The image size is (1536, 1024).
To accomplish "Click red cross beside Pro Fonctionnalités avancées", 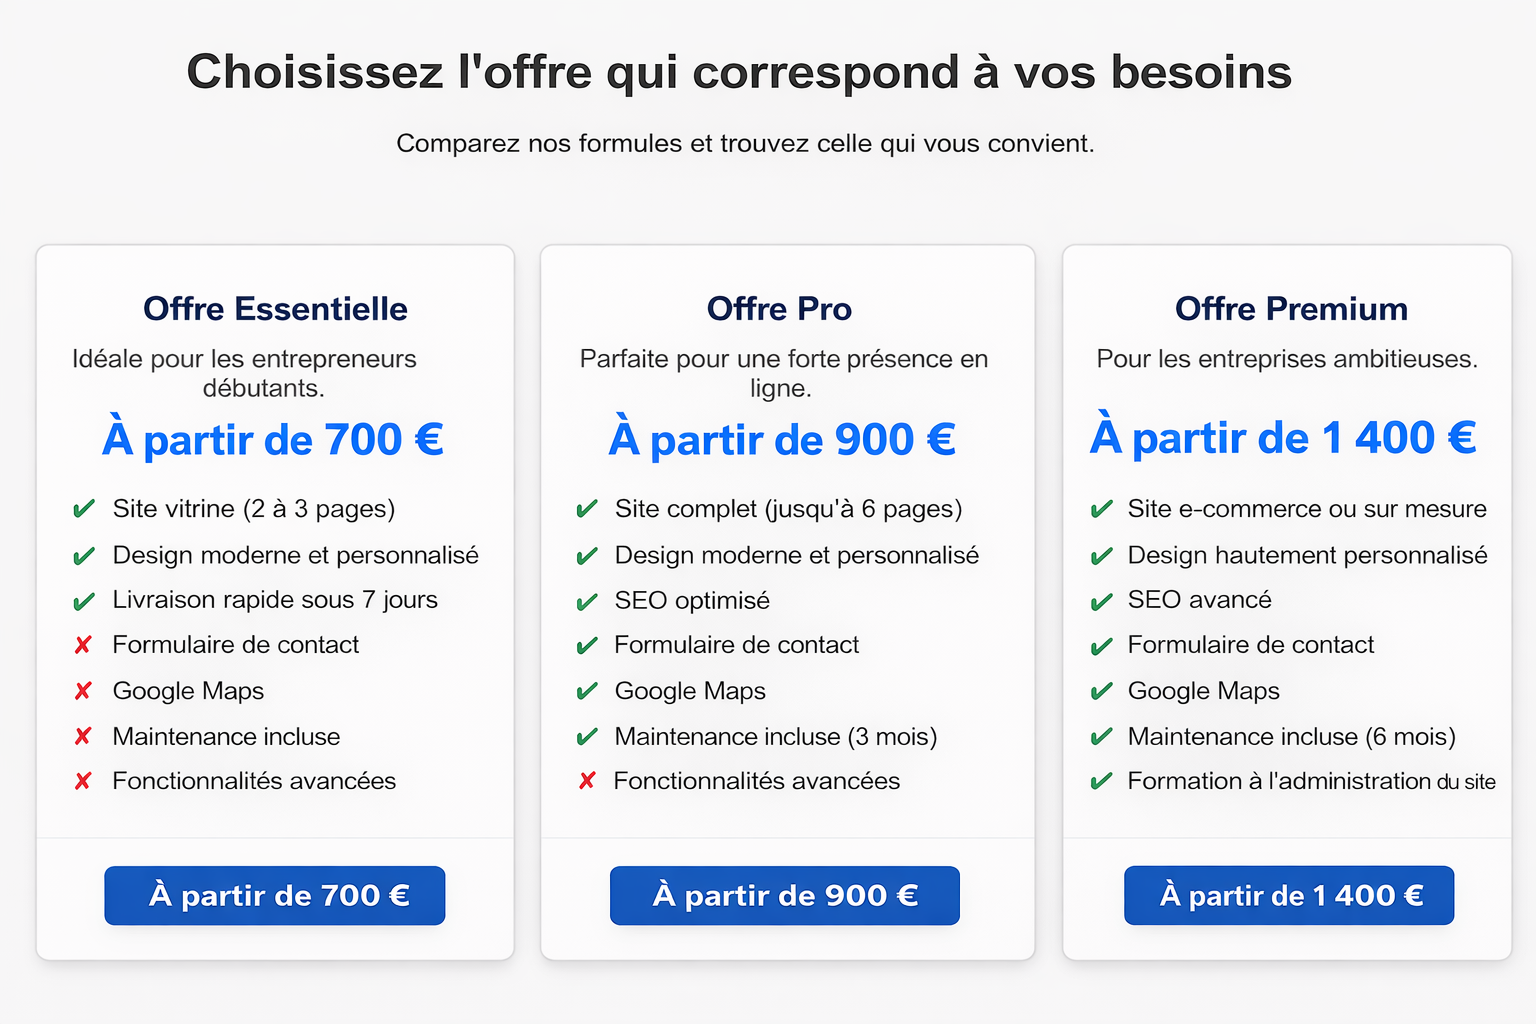I will 587,781.
